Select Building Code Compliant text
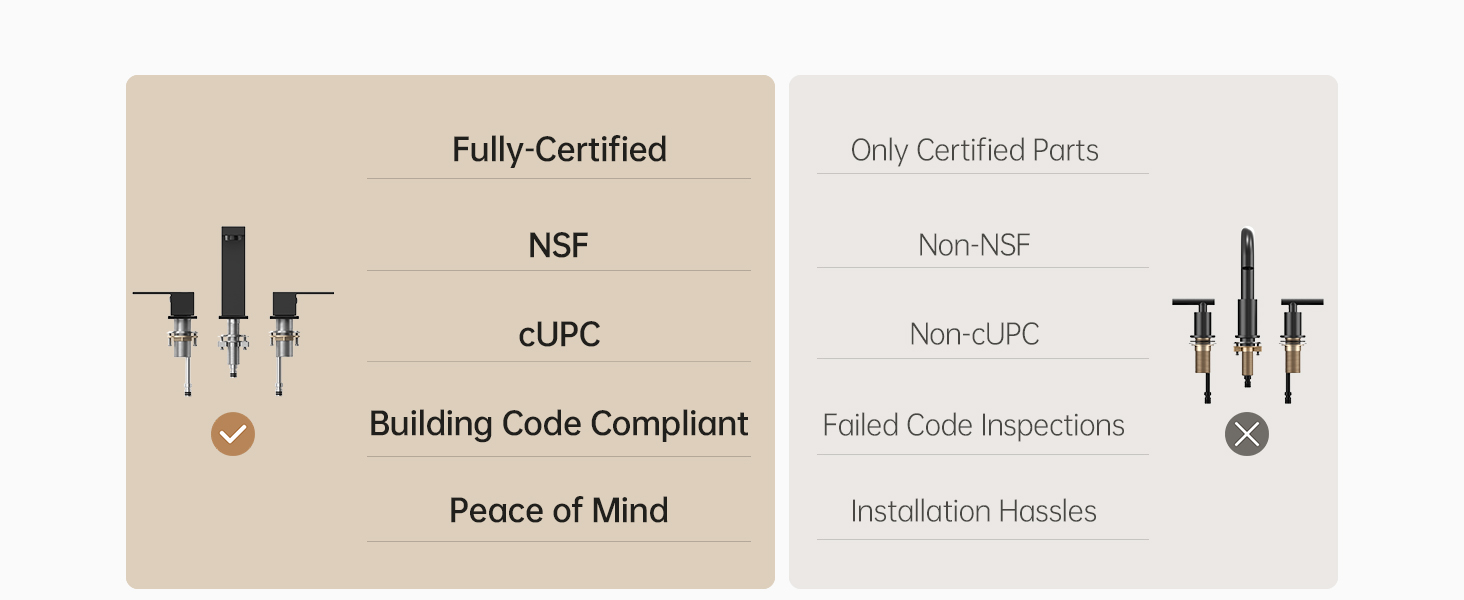1464x600 pixels. [559, 424]
